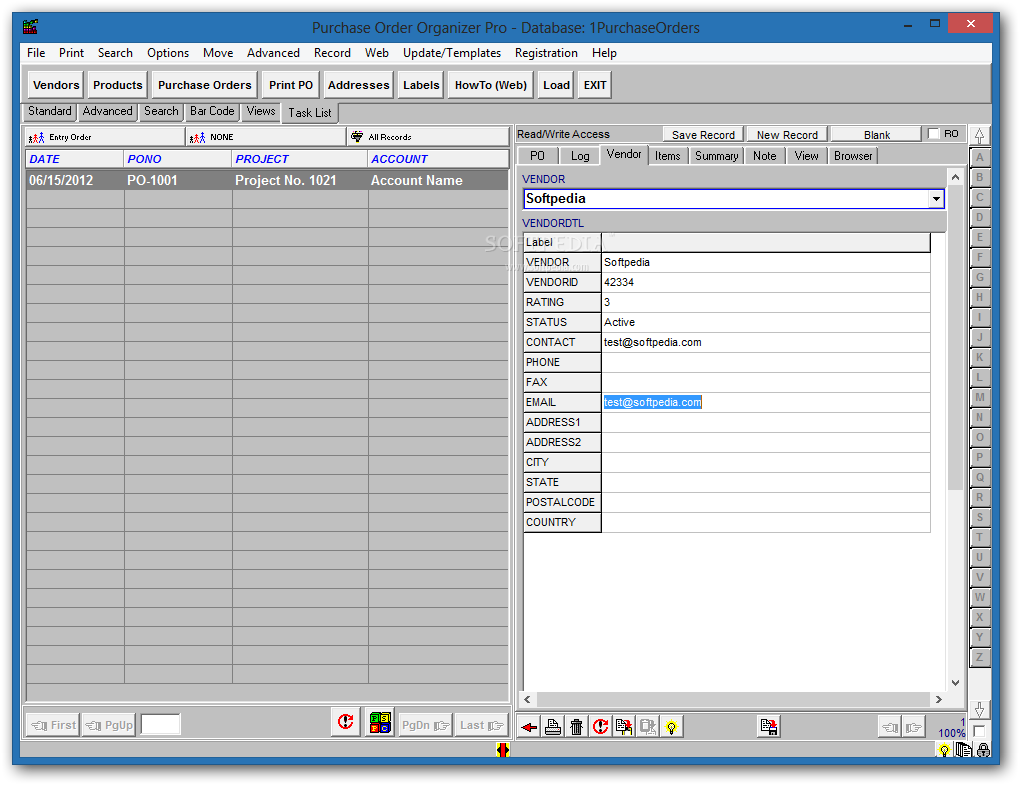Click the Entry Order sort selector

coord(105,137)
